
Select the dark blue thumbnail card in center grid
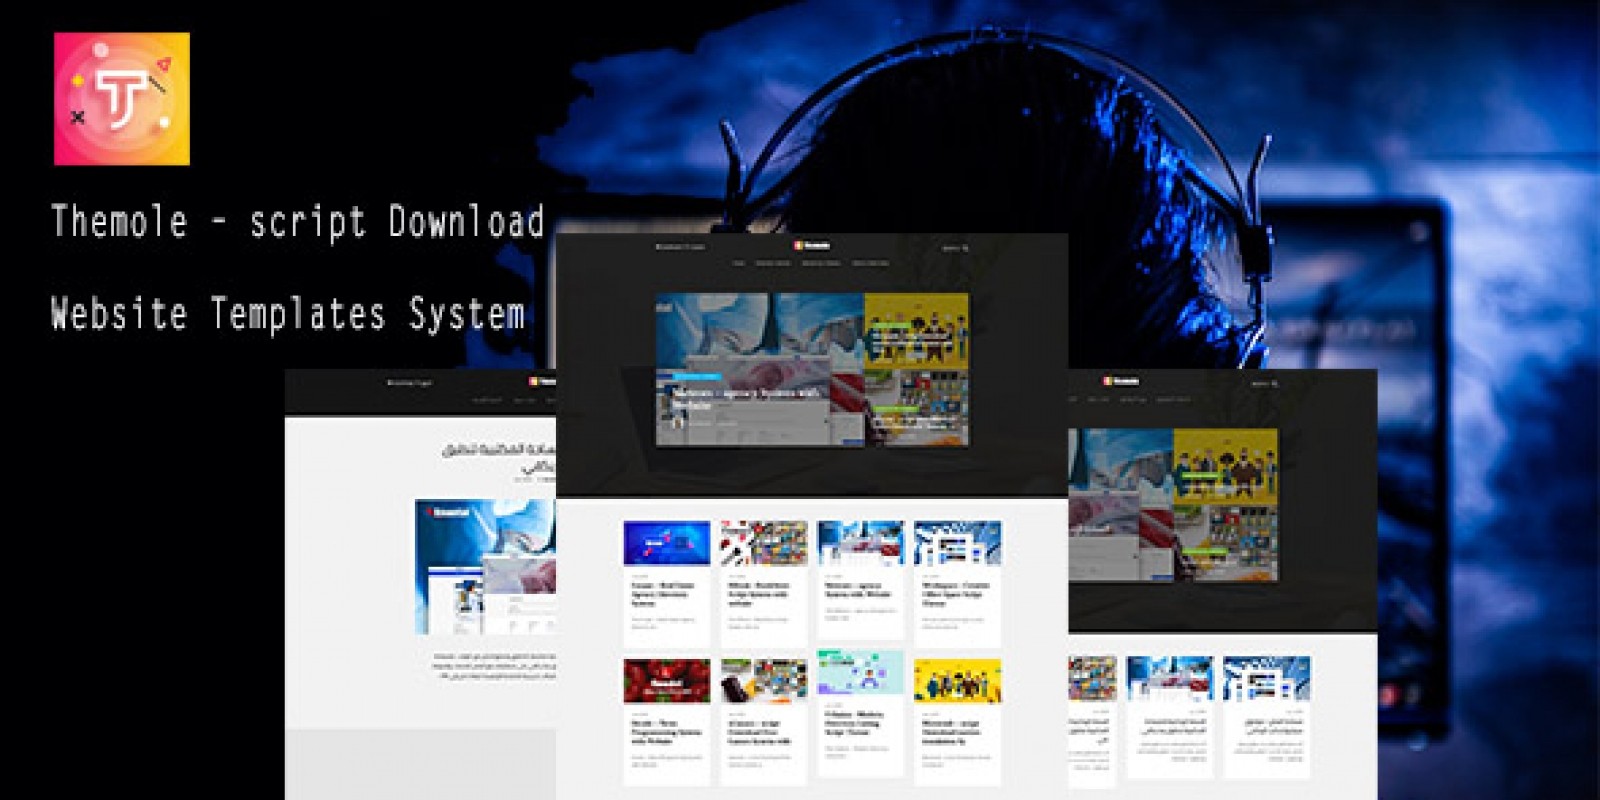click(667, 544)
